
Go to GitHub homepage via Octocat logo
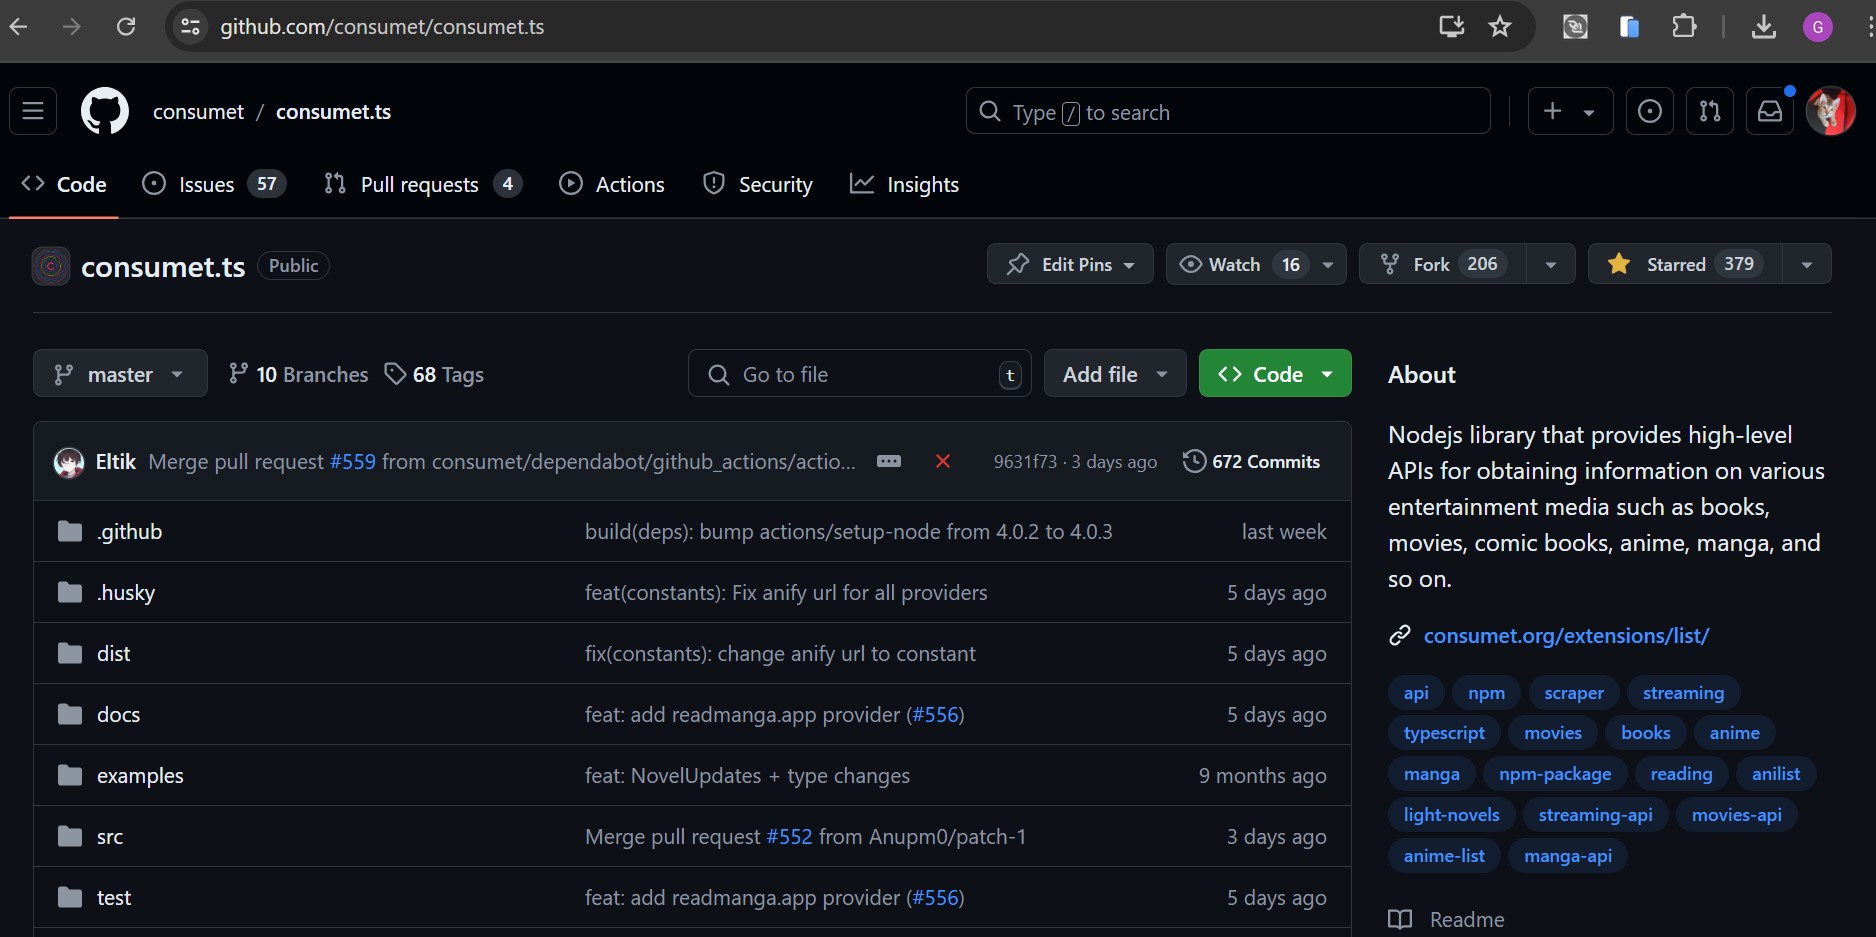105,111
